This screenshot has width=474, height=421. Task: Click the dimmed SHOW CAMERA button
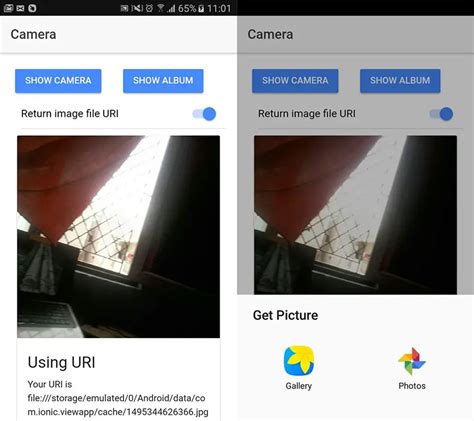tap(295, 81)
